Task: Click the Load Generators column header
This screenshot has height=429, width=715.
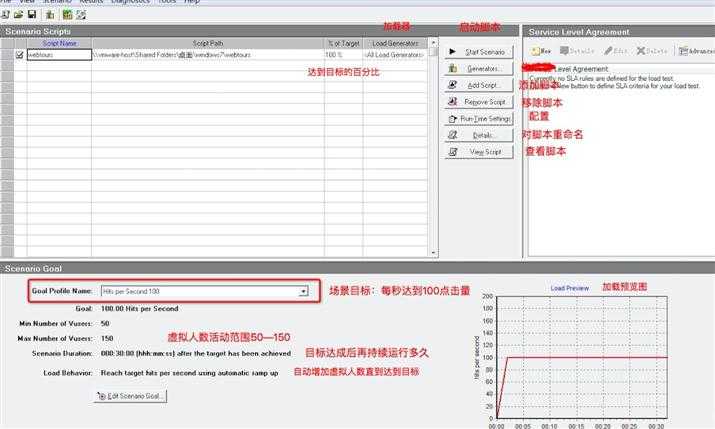Action: coord(395,43)
